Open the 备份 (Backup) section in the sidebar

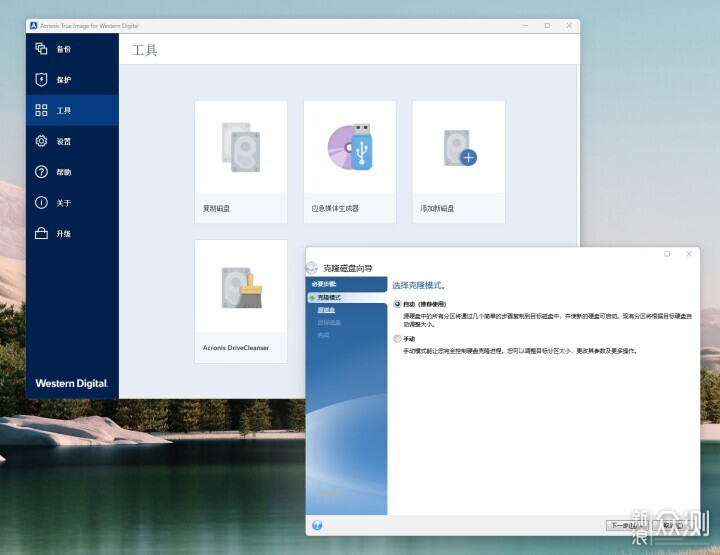point(72,49)
